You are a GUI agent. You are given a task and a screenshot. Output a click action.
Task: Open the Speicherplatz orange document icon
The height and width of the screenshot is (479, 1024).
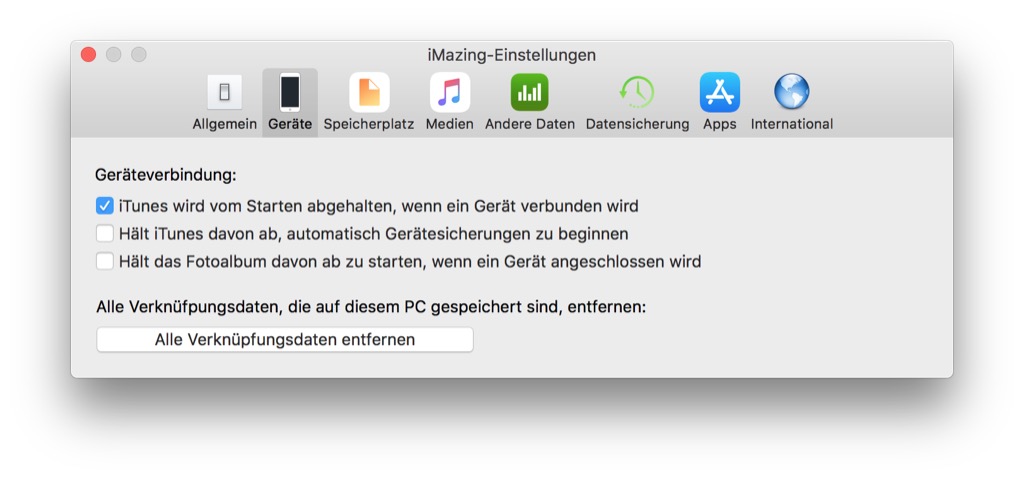(369, 92)
